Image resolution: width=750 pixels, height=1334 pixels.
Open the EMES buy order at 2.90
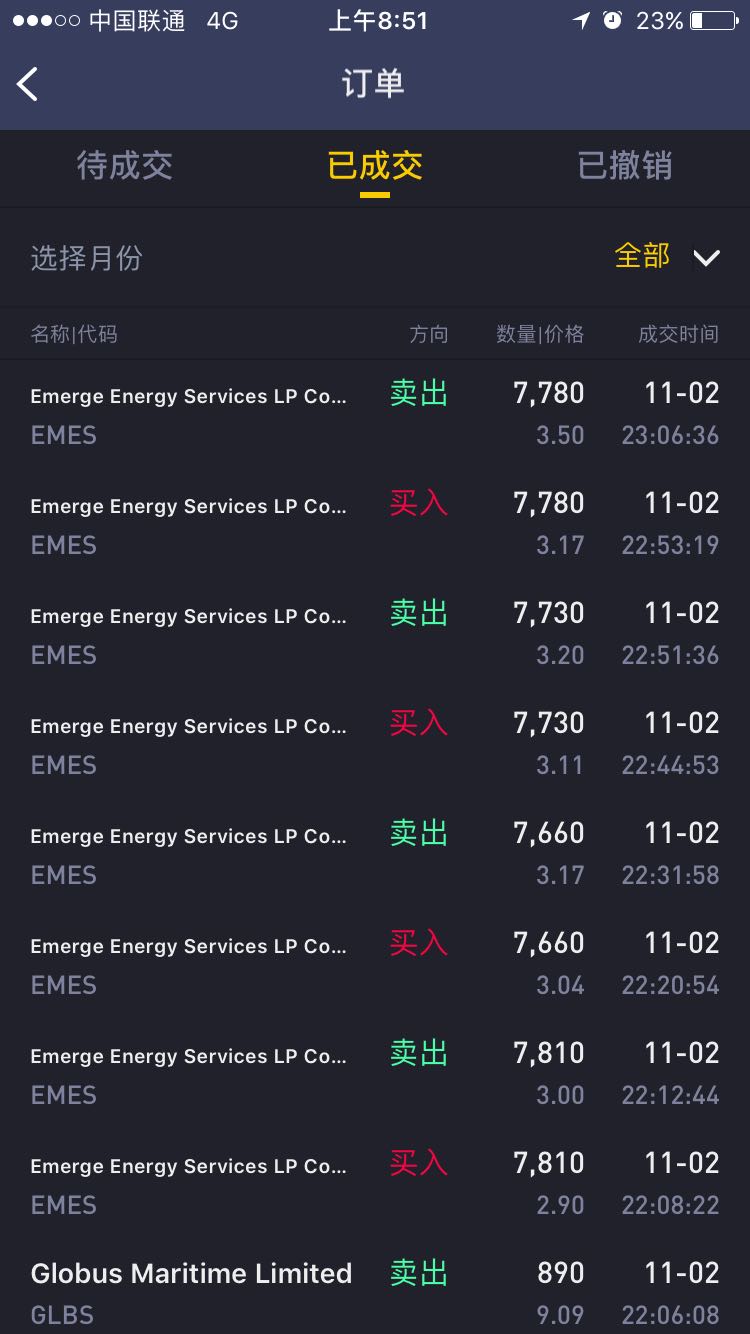click(x=375, y=1184)
